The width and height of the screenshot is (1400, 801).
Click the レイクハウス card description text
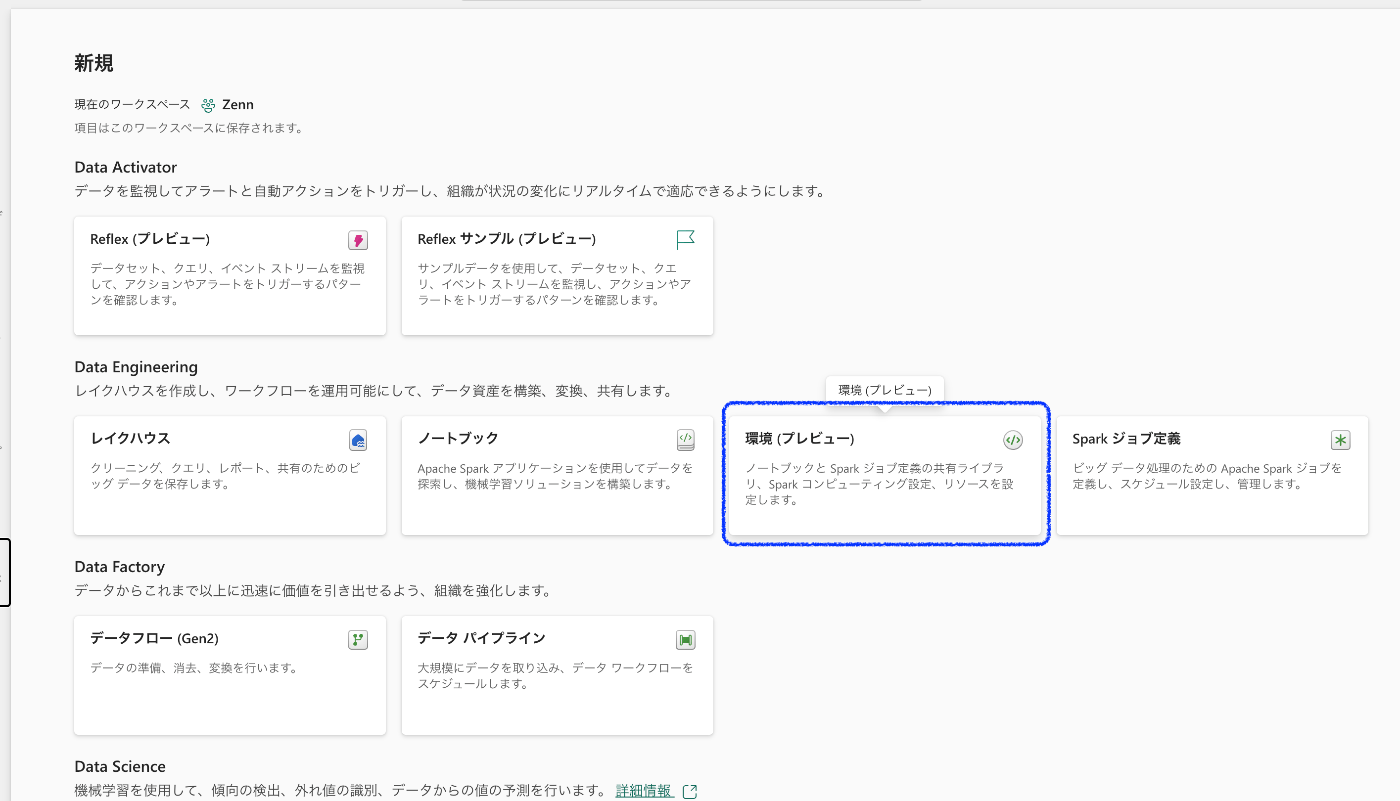224,476
